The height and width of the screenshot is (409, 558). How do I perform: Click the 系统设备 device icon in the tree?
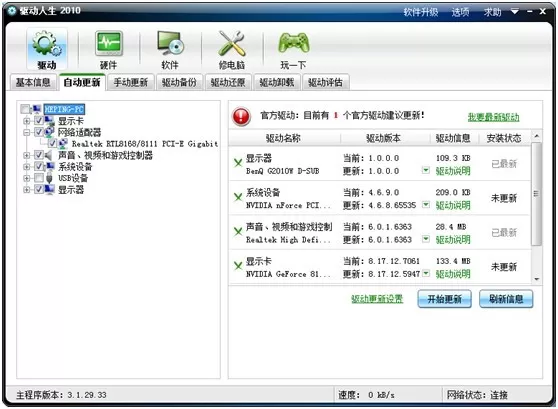click(50, 166)
